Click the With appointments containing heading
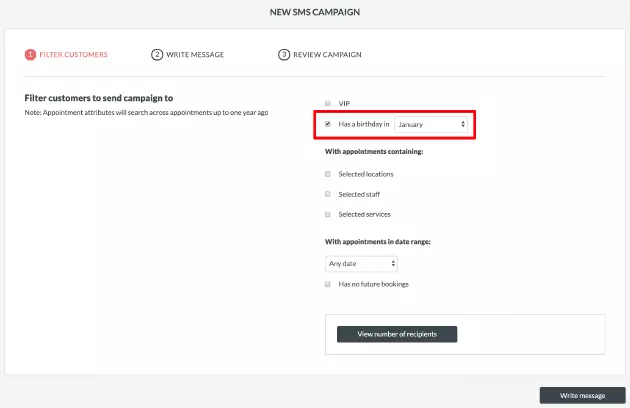 (x=374, y=151)
